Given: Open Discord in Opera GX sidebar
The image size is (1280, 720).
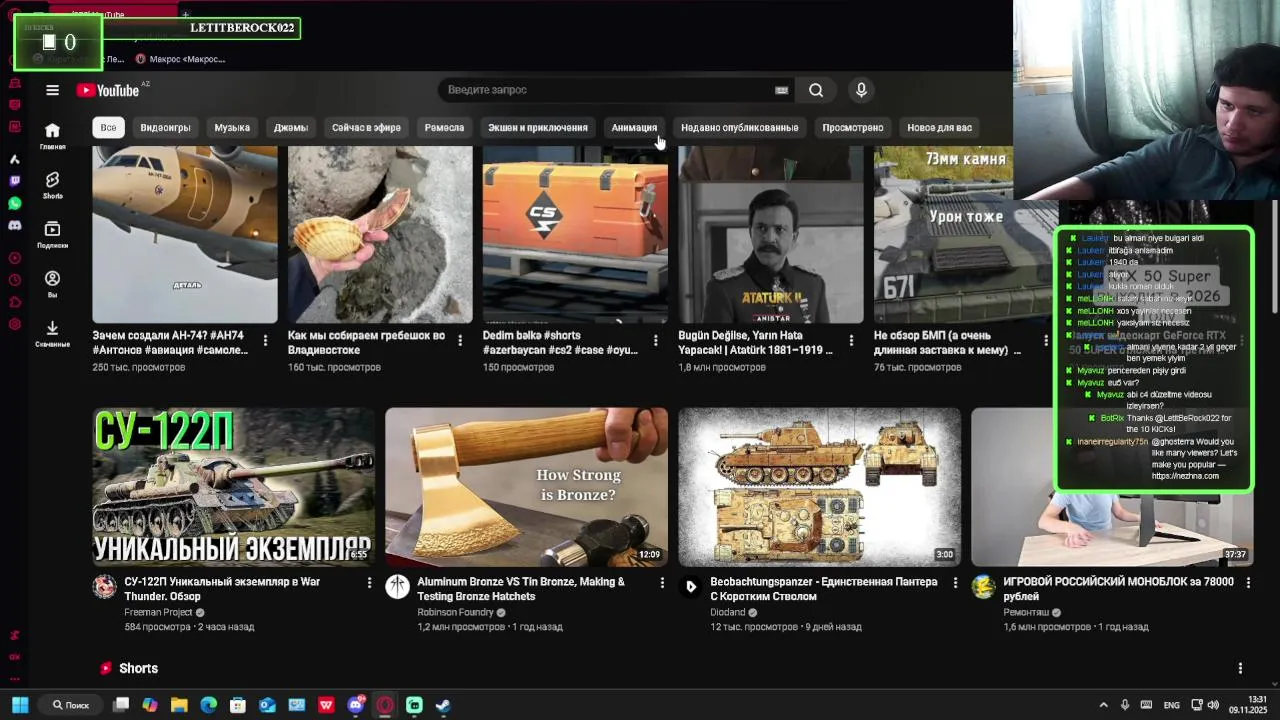Looking at the screenshot, I should pyautogui.click(x=14, y=225).
